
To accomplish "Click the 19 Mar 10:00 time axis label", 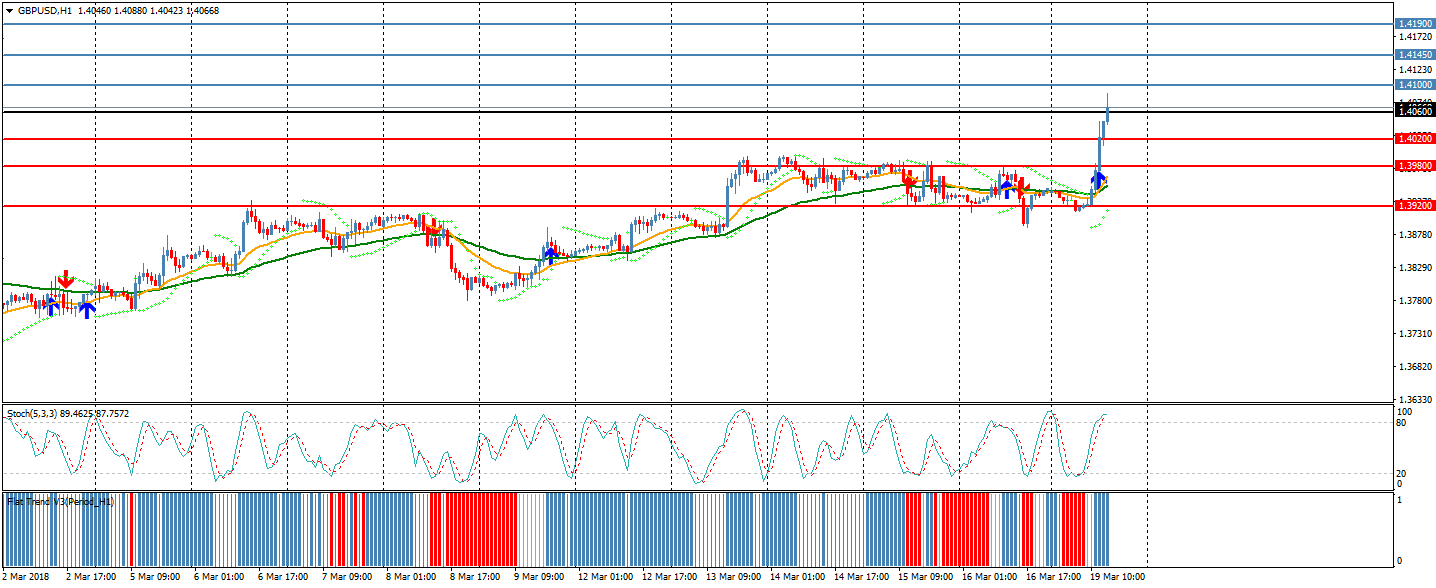I will pos(1117,577).
